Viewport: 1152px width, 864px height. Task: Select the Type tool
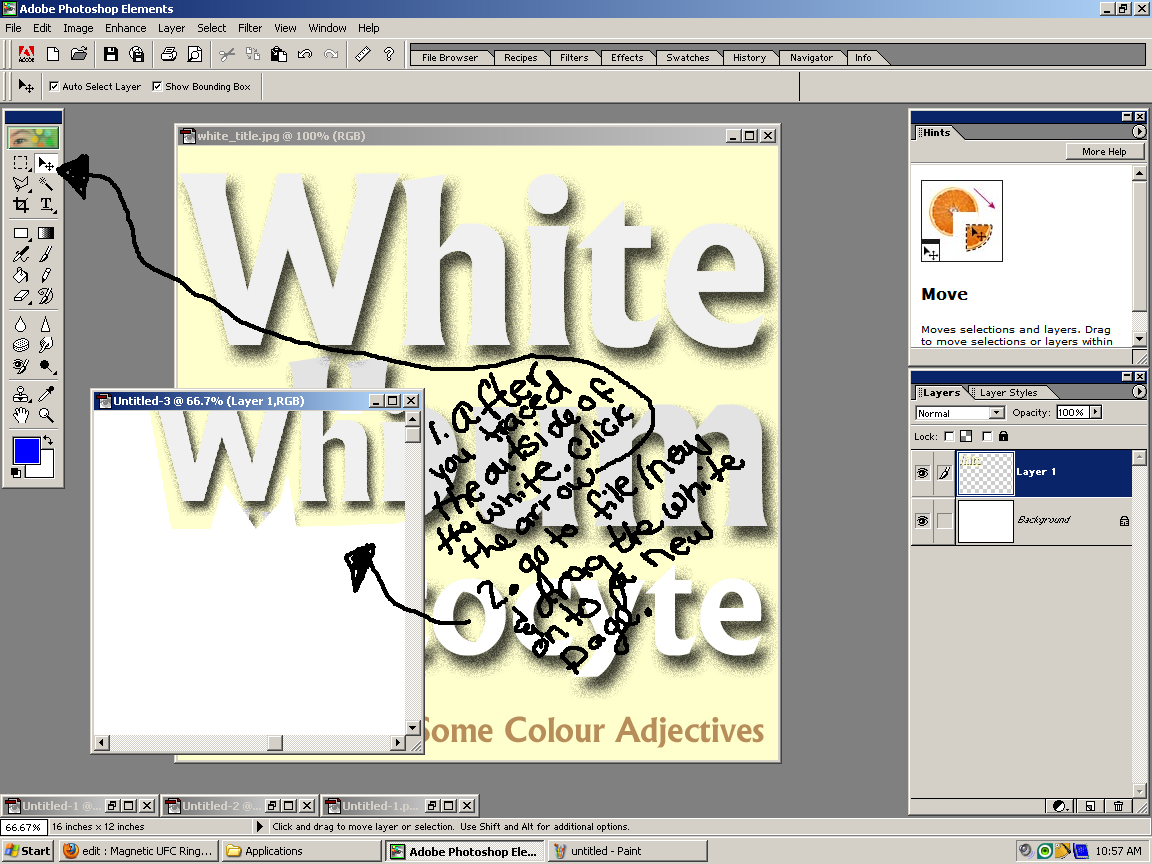pos(46,205)
